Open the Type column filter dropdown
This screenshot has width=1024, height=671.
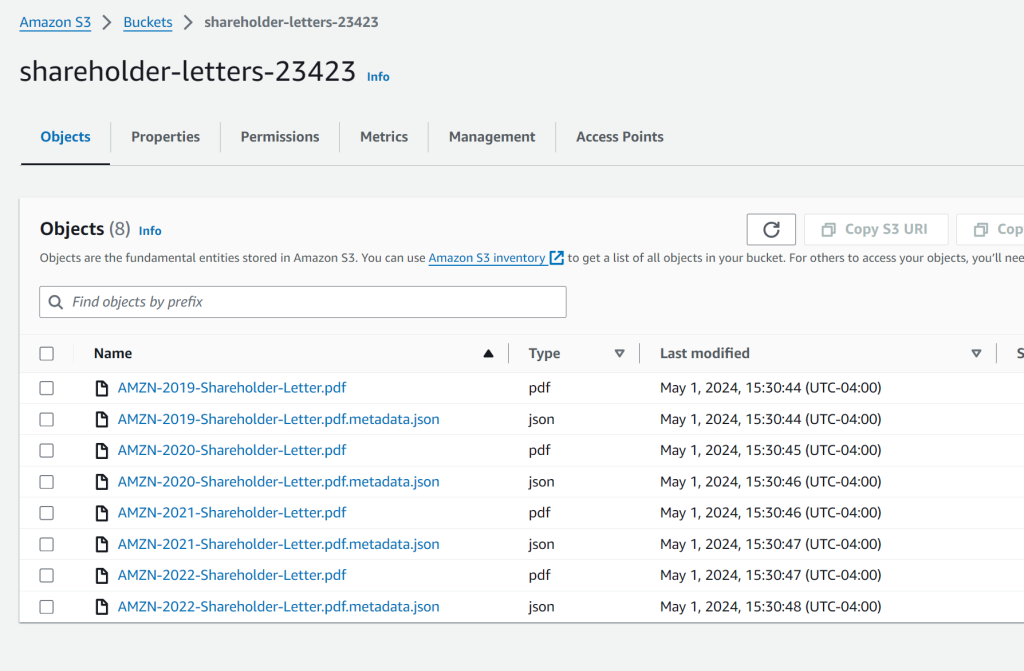(x=620, y=353)
